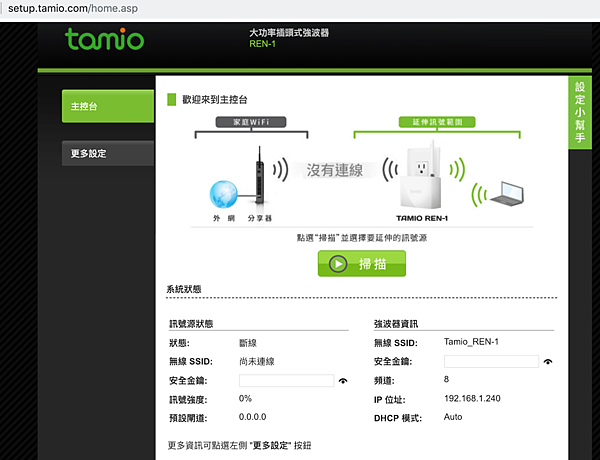Click the Tamio_REN-1 SSID value
Screen dimensions: 600x460
coord(471,342)
